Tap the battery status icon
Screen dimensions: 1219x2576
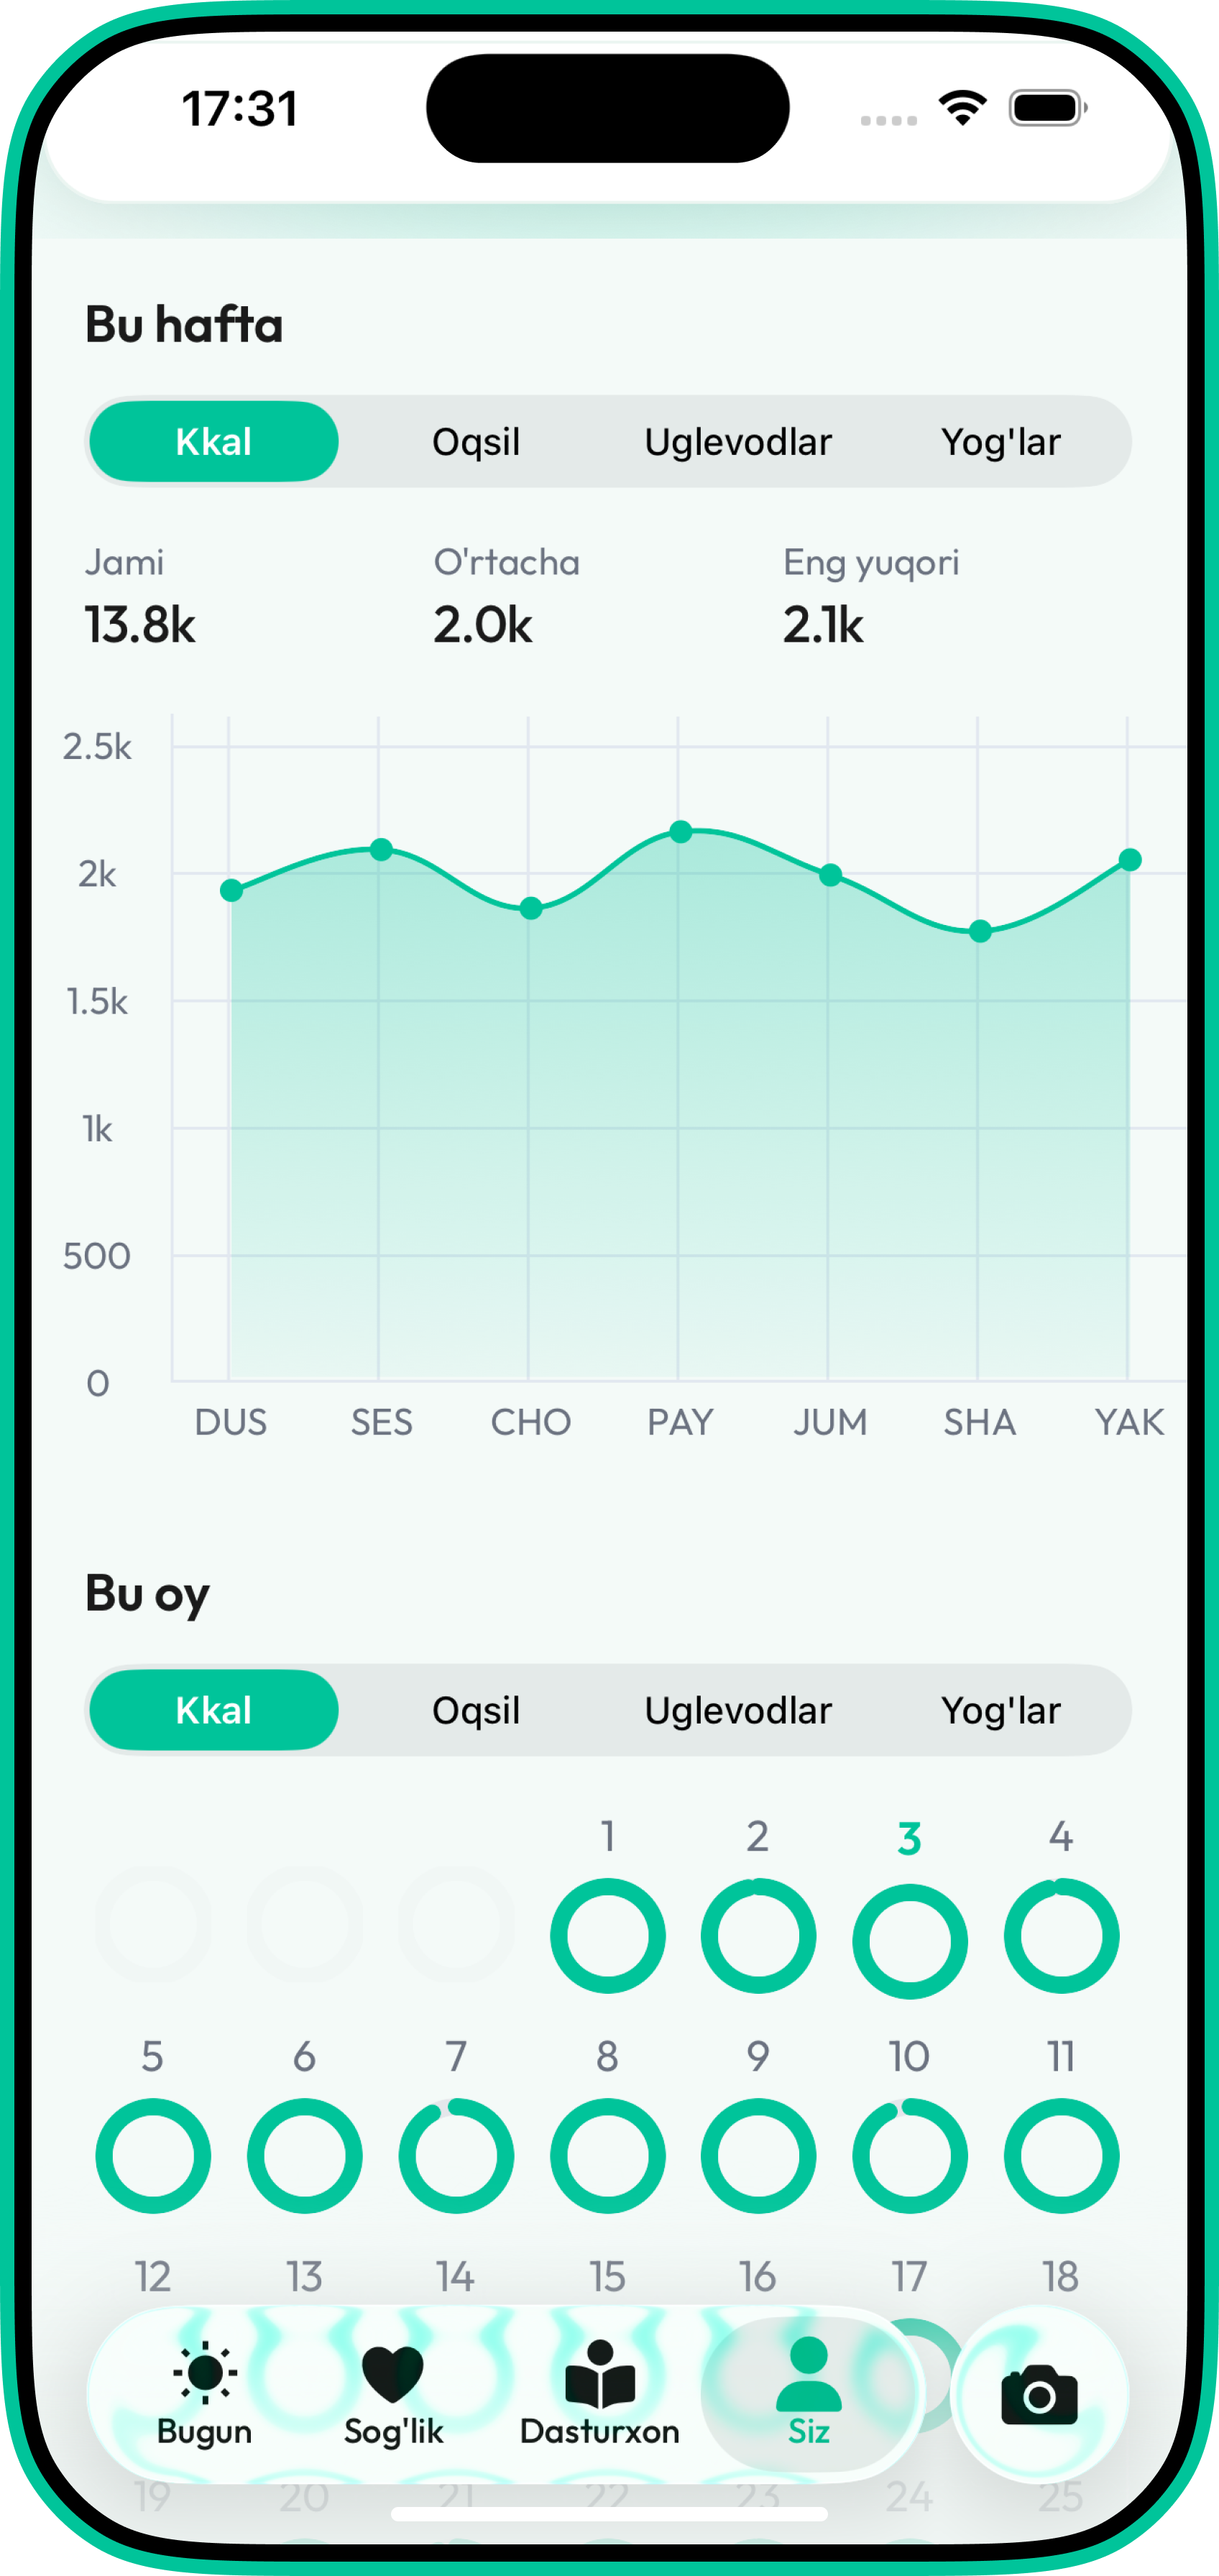1047,108
